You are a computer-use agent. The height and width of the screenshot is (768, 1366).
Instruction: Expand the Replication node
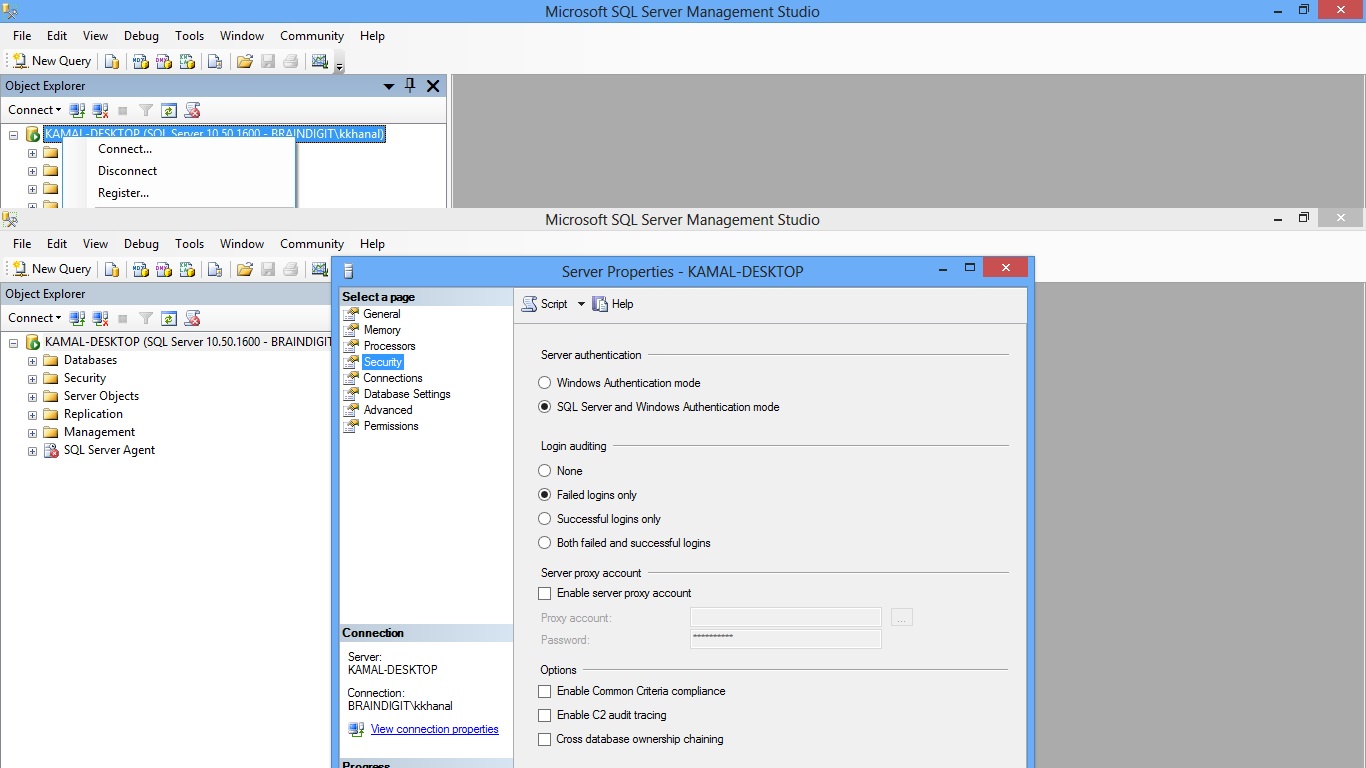pyautogui.click(x=32, y=415)
